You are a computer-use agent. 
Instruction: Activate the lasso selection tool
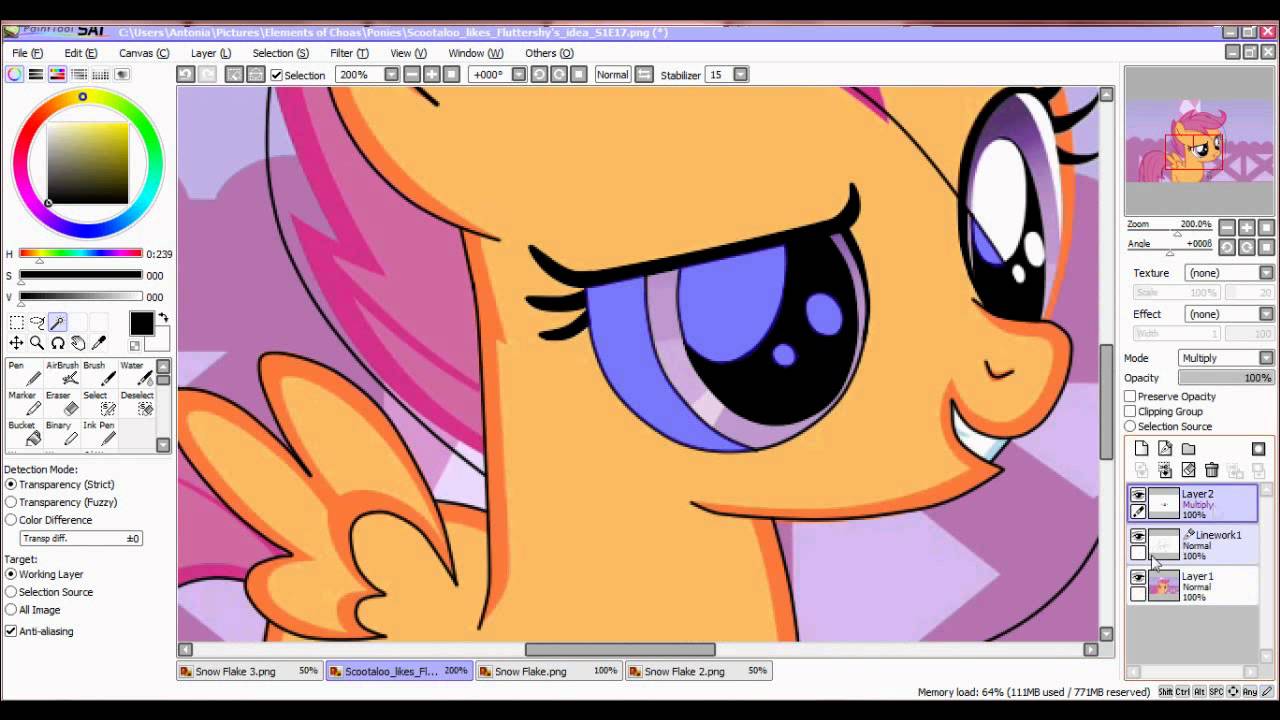(37, 322)
